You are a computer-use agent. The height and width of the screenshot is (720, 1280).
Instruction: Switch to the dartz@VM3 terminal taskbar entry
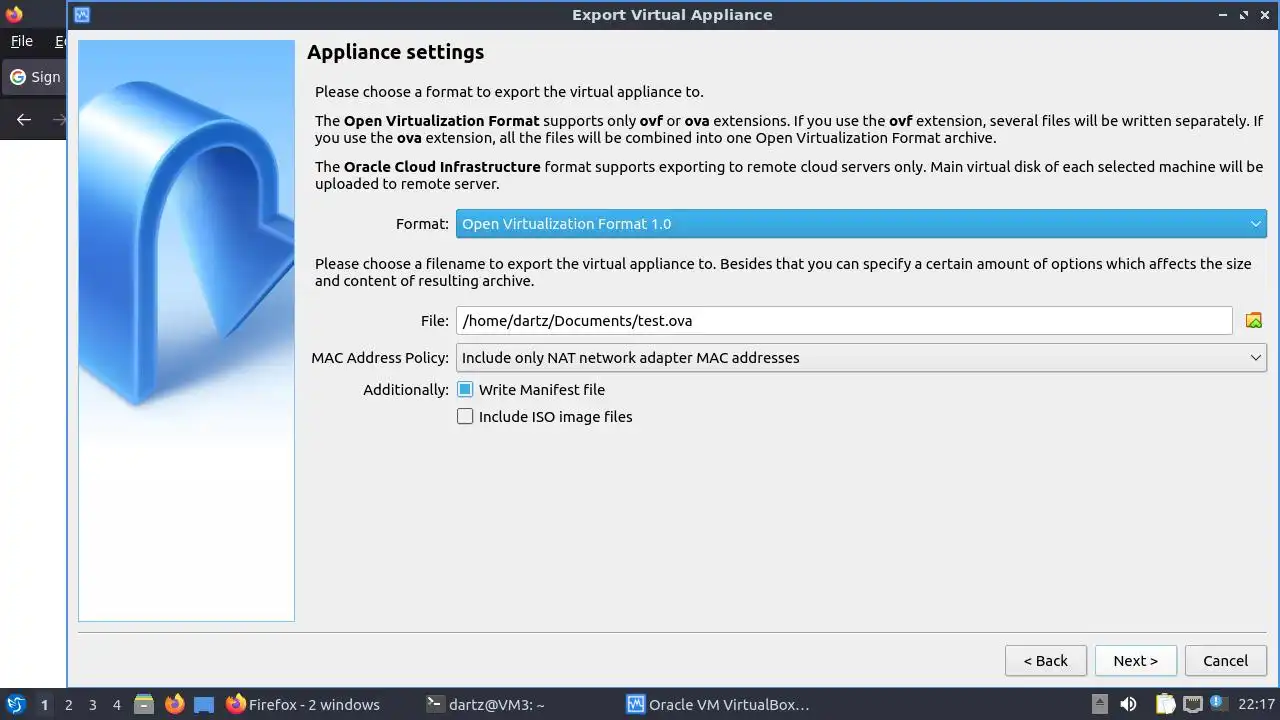(486, 704)
